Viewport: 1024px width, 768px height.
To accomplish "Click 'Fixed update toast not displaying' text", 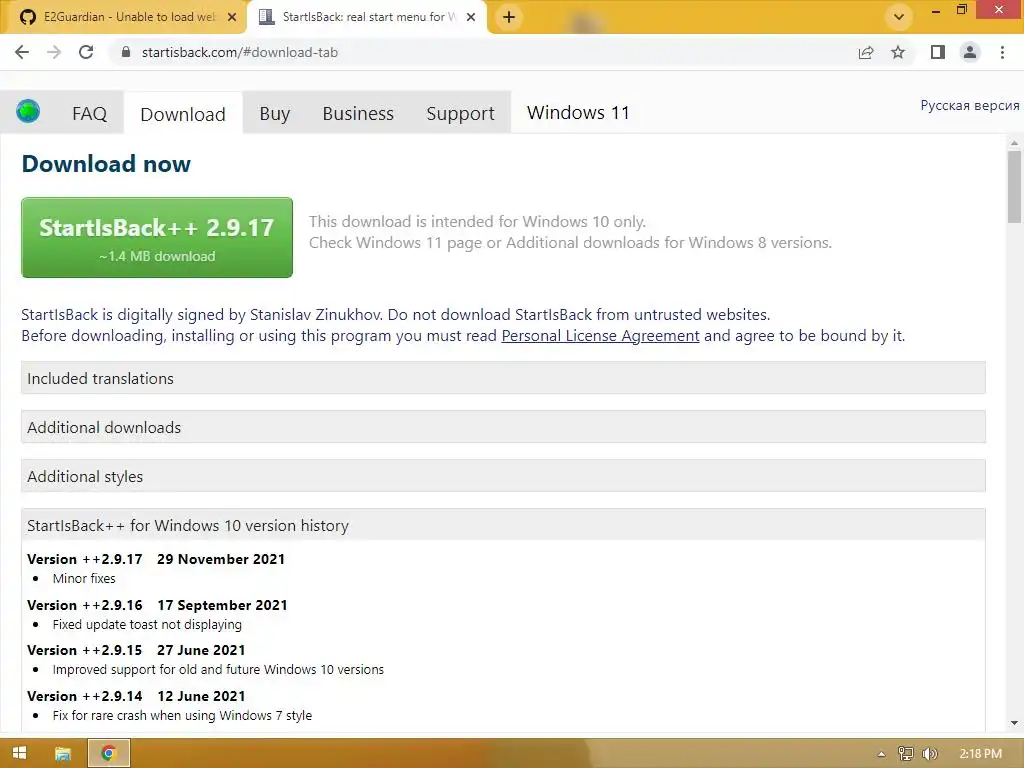I will (x=147, y=624).
